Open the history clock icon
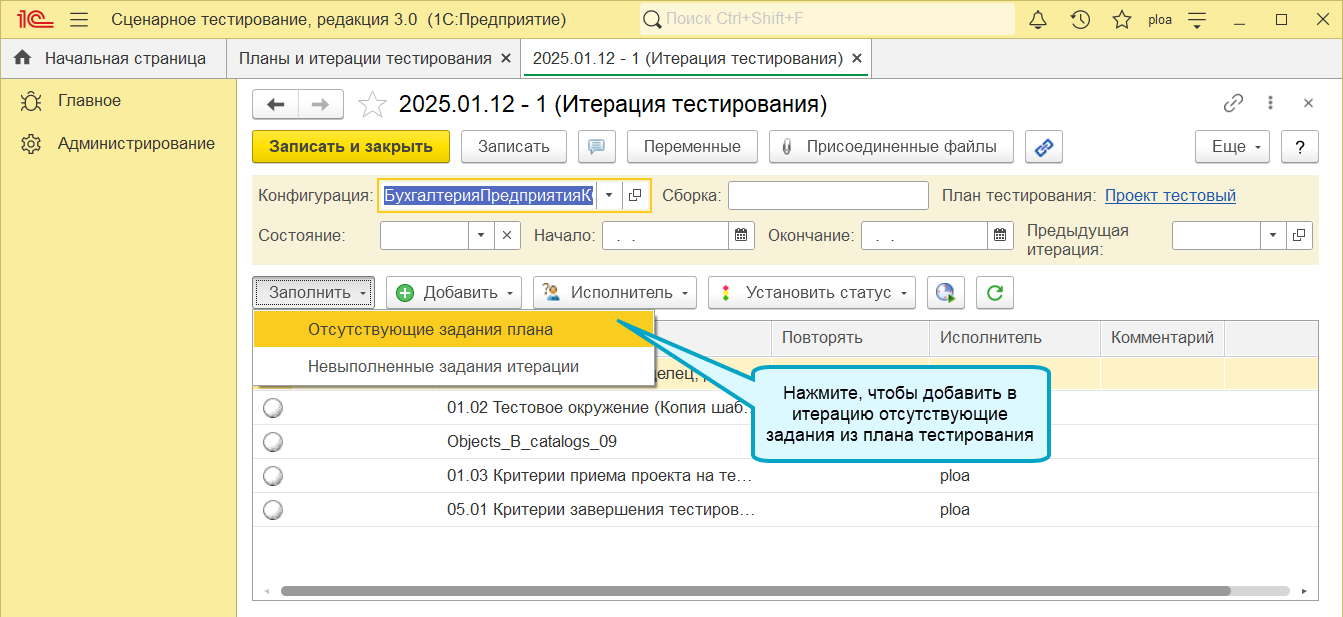The image size is (1343, 617). click(x=1080, y=19)
